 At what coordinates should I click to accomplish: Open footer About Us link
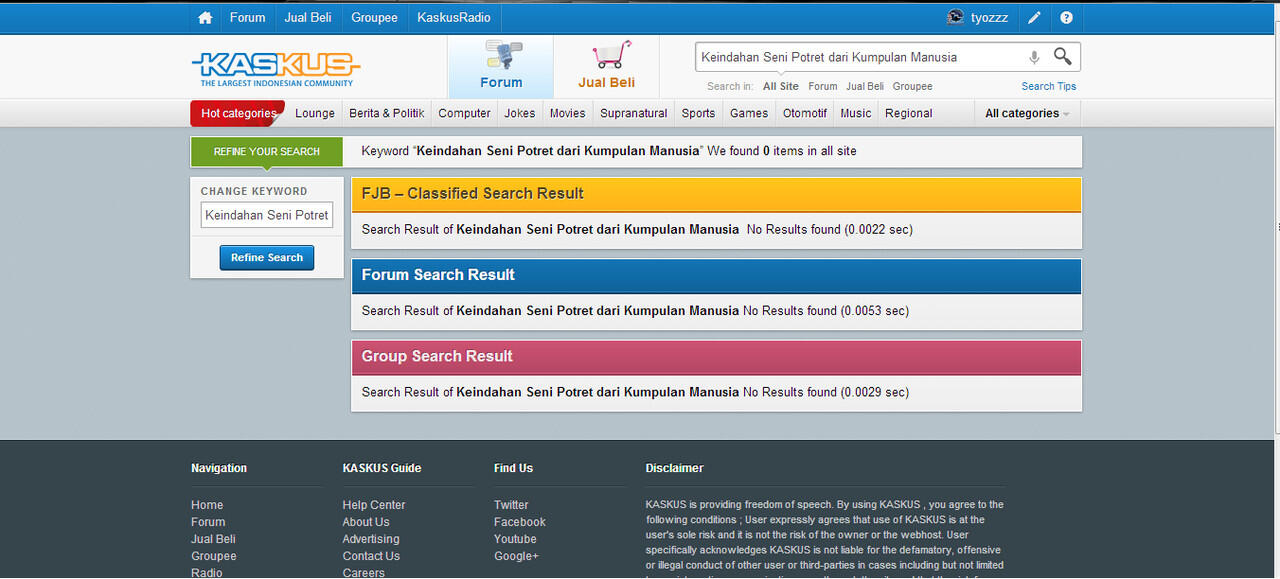[x=366, y=522]
